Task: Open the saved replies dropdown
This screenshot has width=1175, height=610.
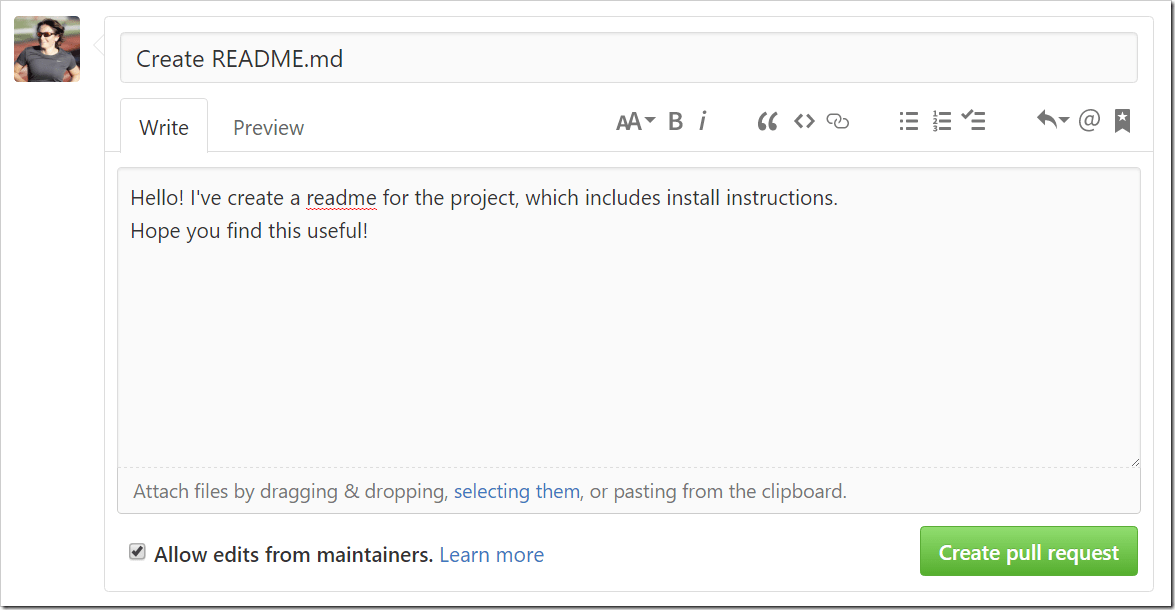Action: [1050, 120]
